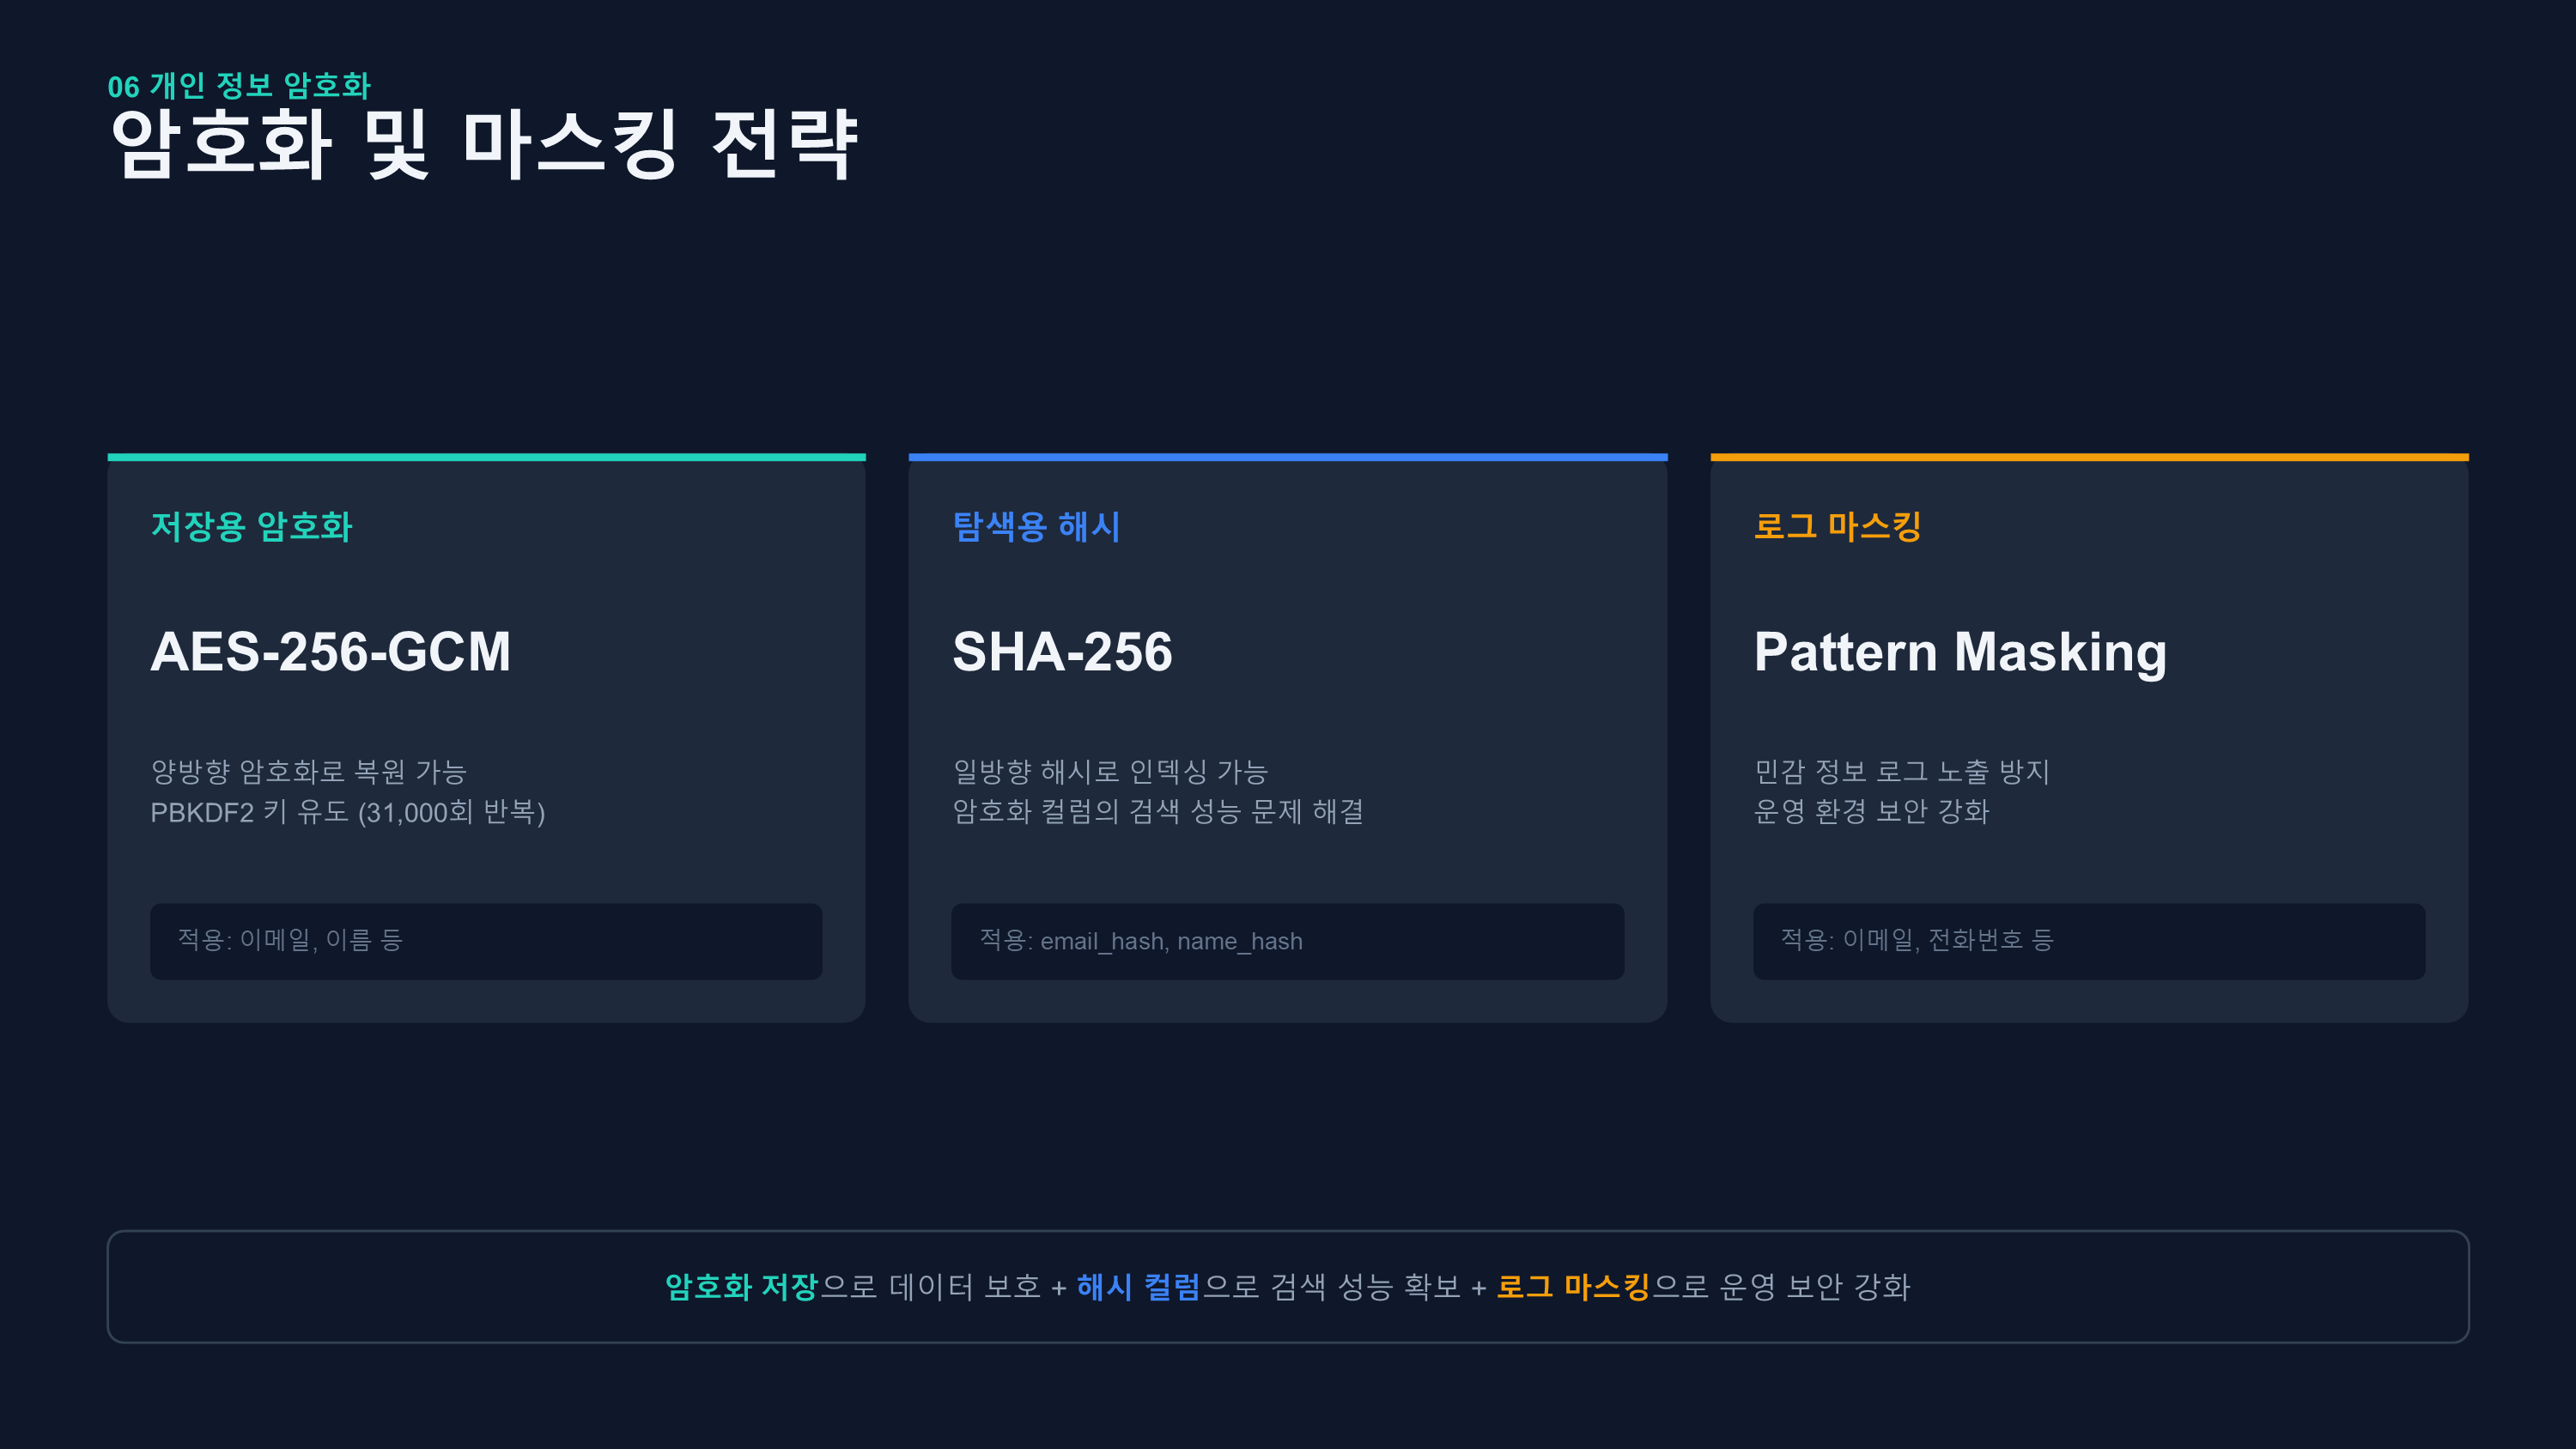Click "암호화 컬럼의 검색 성능 문제 해결" text
The width and height of the screenshot is (2576, 1449).
tap(1157, 811)
